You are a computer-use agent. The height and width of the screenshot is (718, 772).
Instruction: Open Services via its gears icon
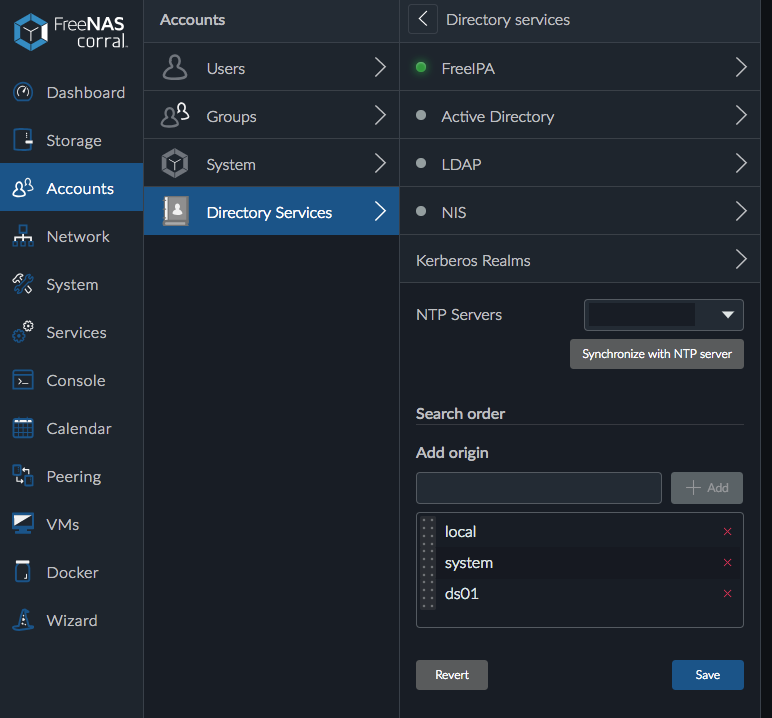[23, 332]
